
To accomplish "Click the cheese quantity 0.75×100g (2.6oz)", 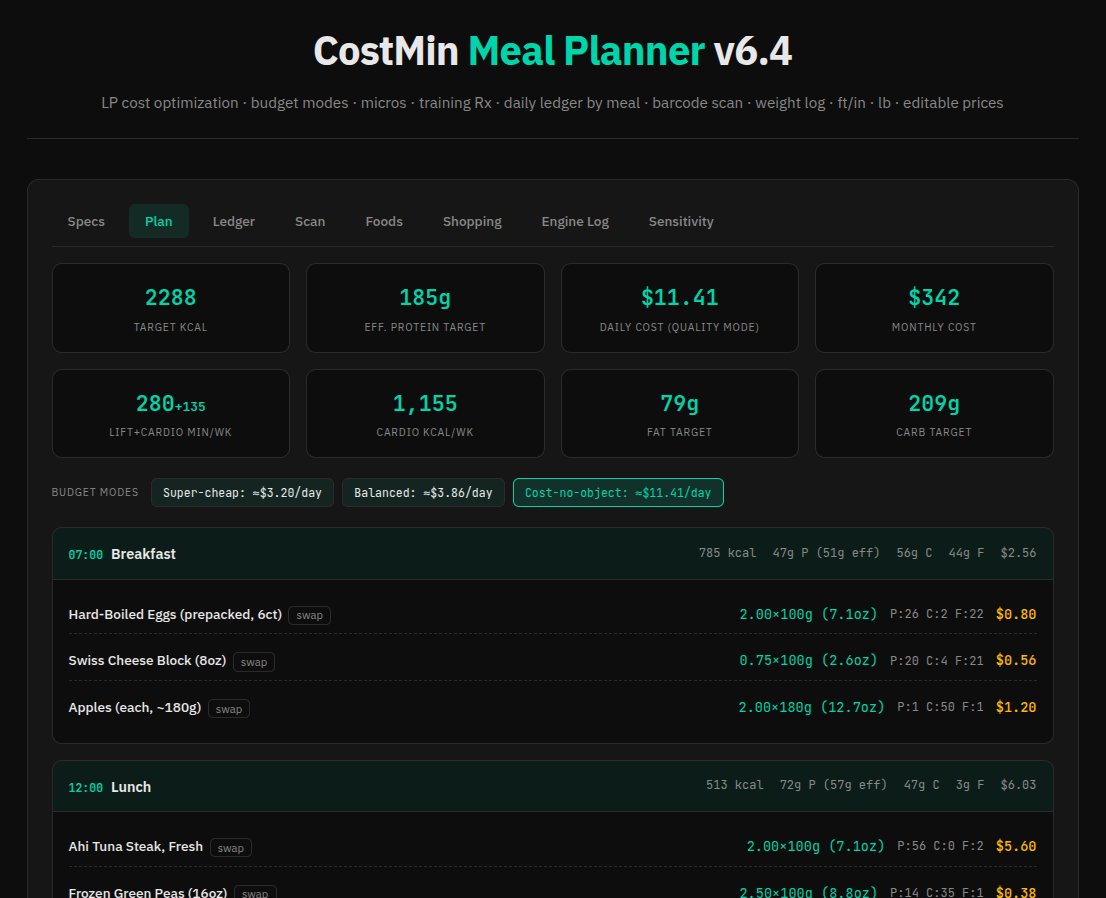I will (x=808, y=660).
